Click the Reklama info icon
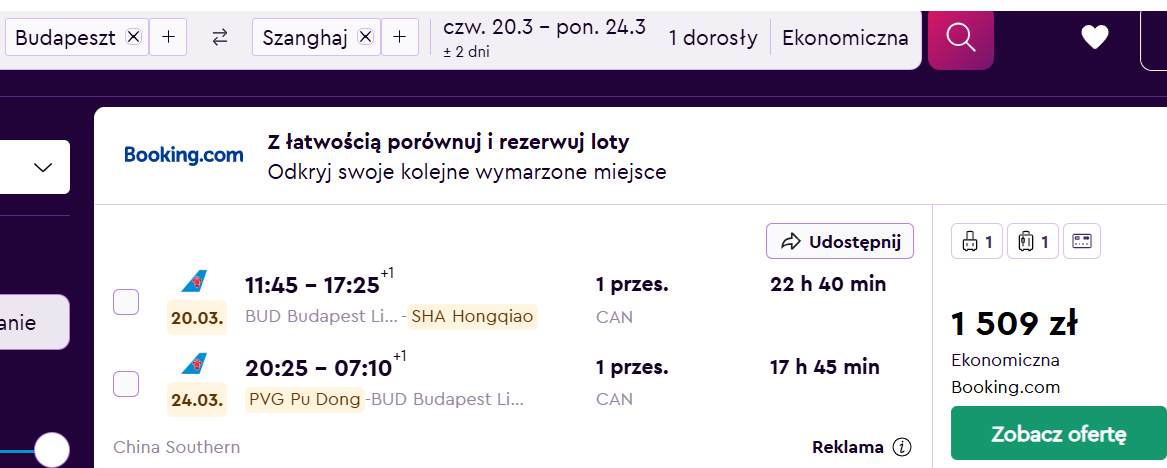 coord(902,447)
